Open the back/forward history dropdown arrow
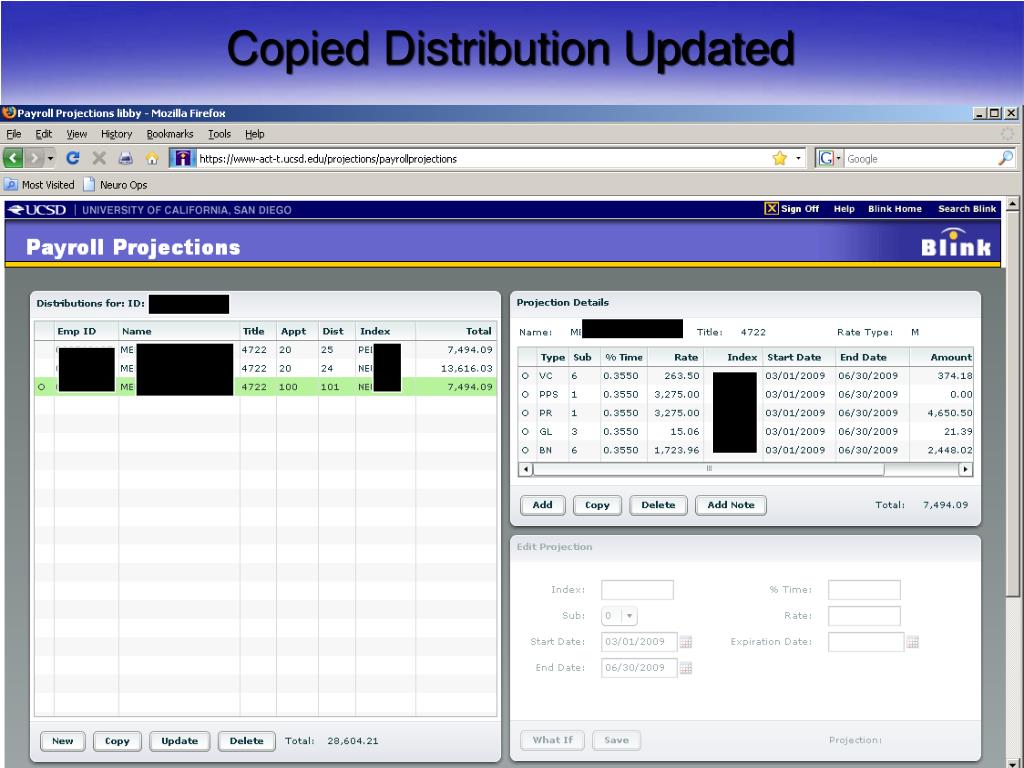This screenshot has height=768, width=1024. pos(50,158)
